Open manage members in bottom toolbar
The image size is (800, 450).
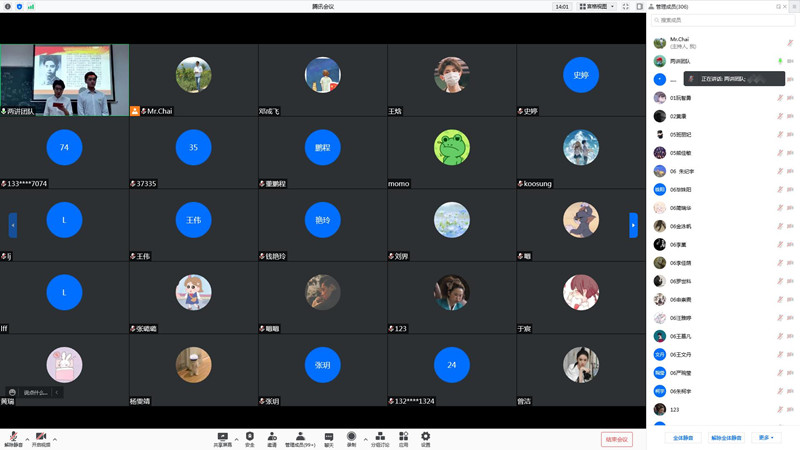pyautogui.click(x=300, y=439)
